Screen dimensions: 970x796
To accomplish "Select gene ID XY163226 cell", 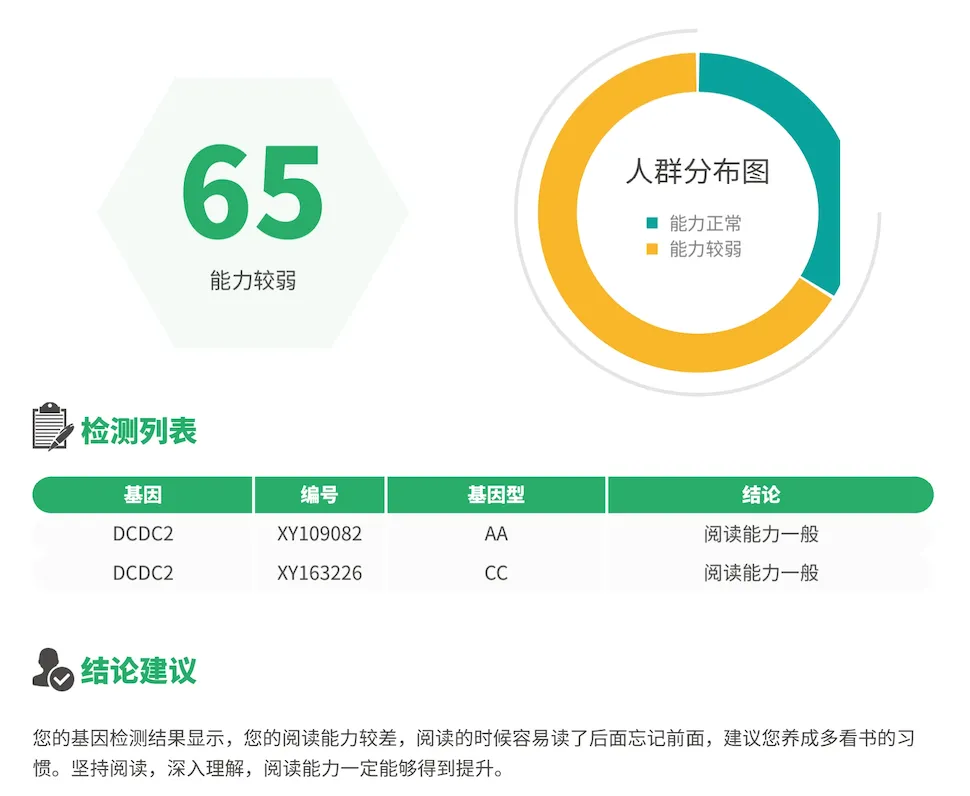I will pyautogui.click(x=319, y=573).
